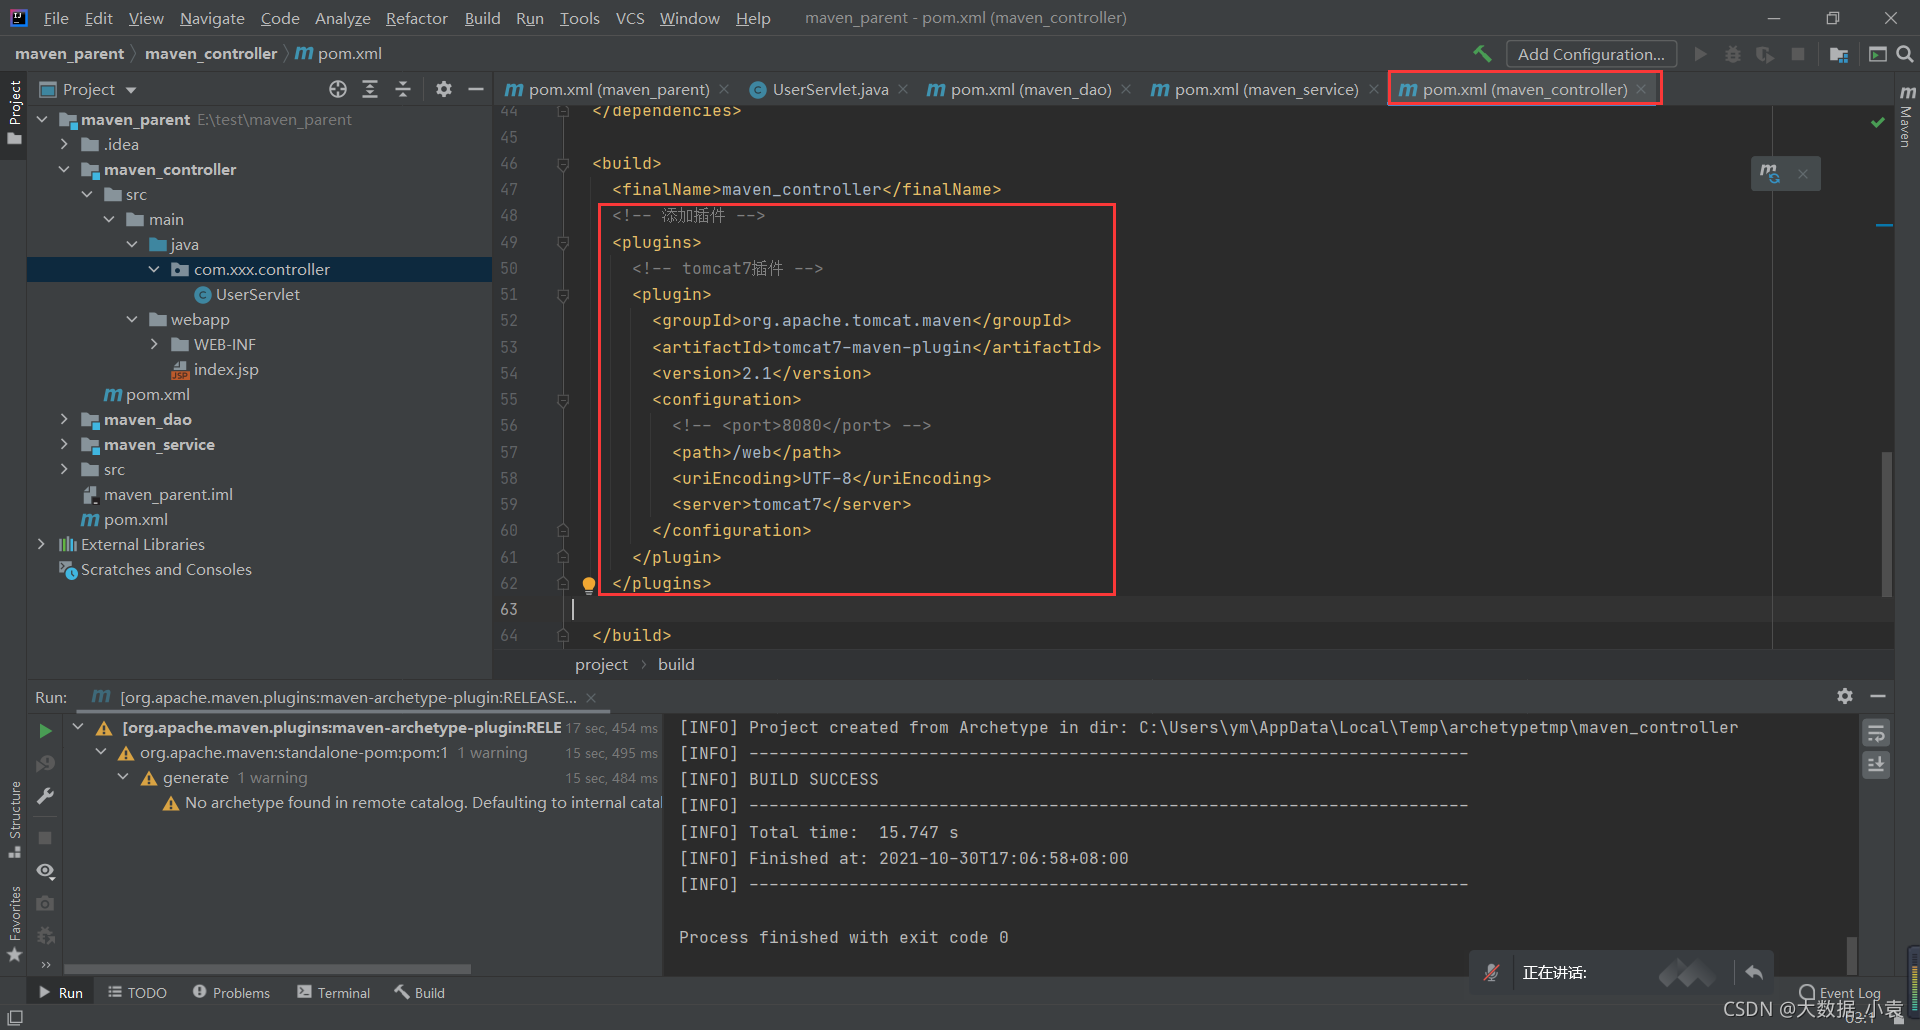1920x1030 pixels.
Task: Click the Run play icon in toolbar
Action: point(1700,54)
